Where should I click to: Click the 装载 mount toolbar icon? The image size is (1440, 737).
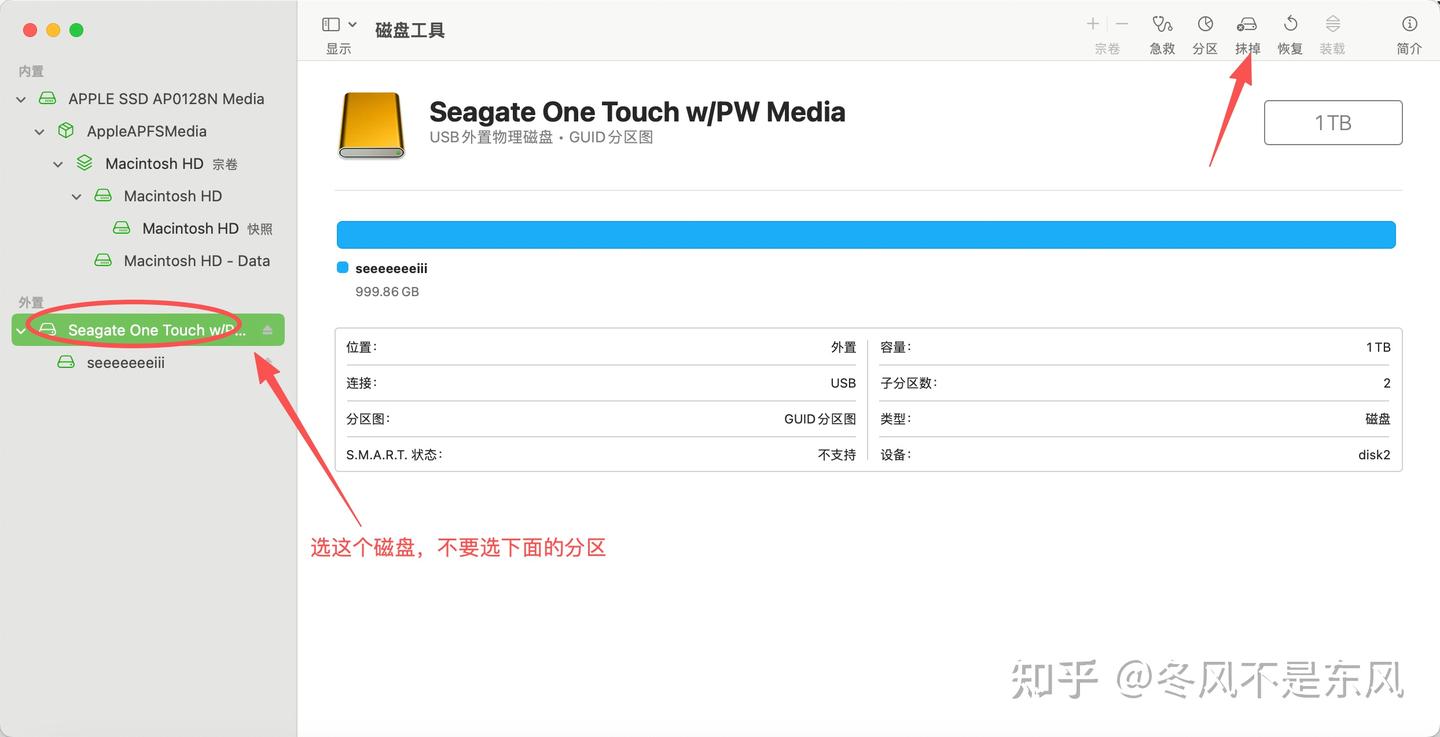[1332, 24]
